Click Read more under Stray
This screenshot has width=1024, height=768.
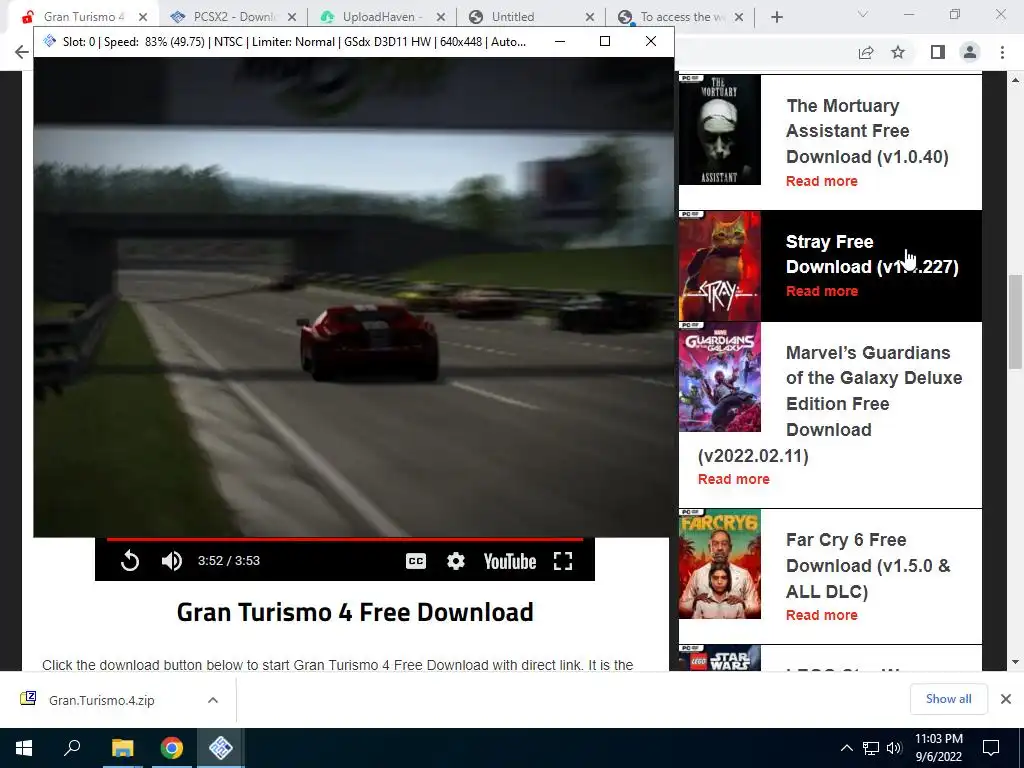pos(822,291)
